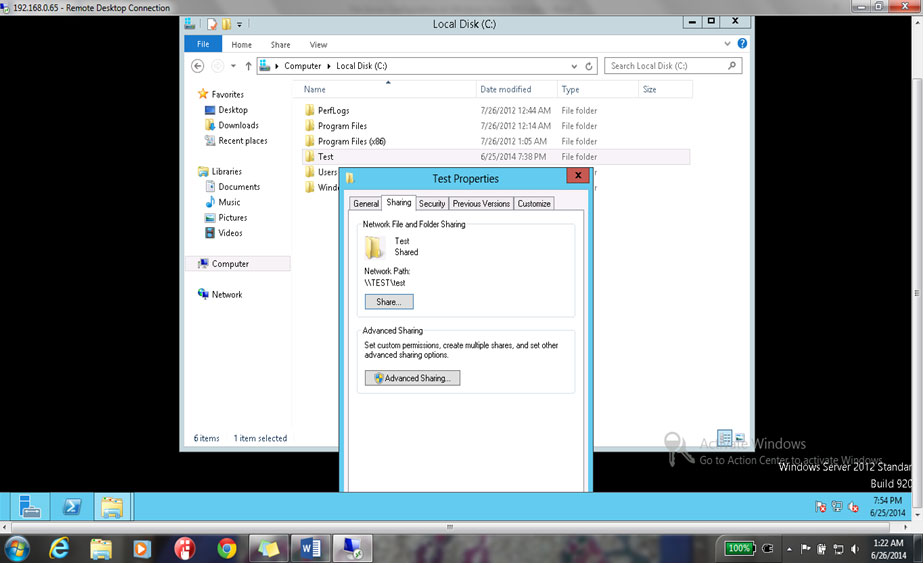The height and width of the screenshot is (565, 924).
Task: Open Google Chrome from taskbar
Action: point(226,549)
